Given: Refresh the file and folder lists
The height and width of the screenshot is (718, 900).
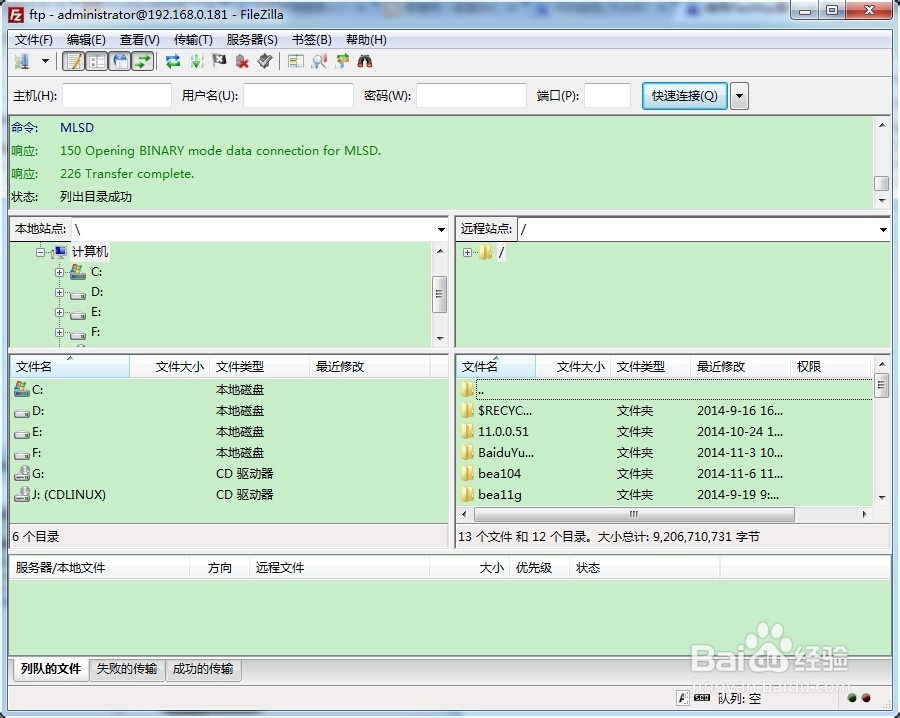Looking at the screenshot, I should click(x=173, y=62).
